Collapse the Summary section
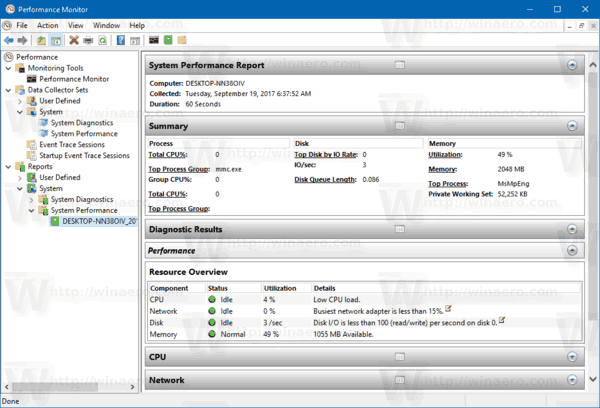 (x=572, y=126)
